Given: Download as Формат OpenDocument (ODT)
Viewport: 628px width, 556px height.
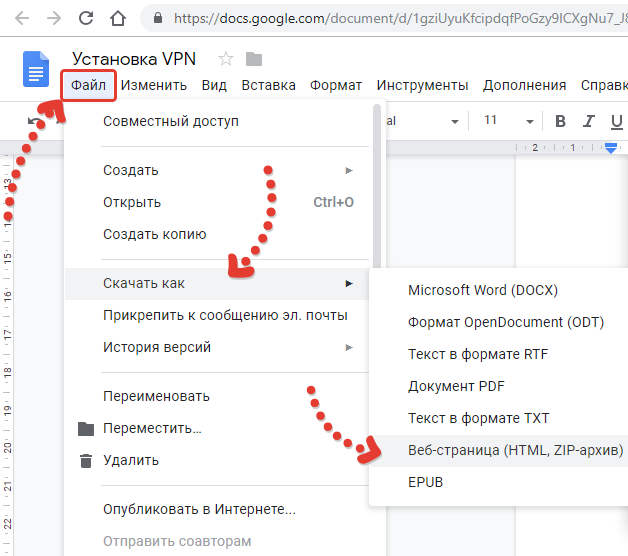Looking at the screenshot, I should [x=498, y=322].
